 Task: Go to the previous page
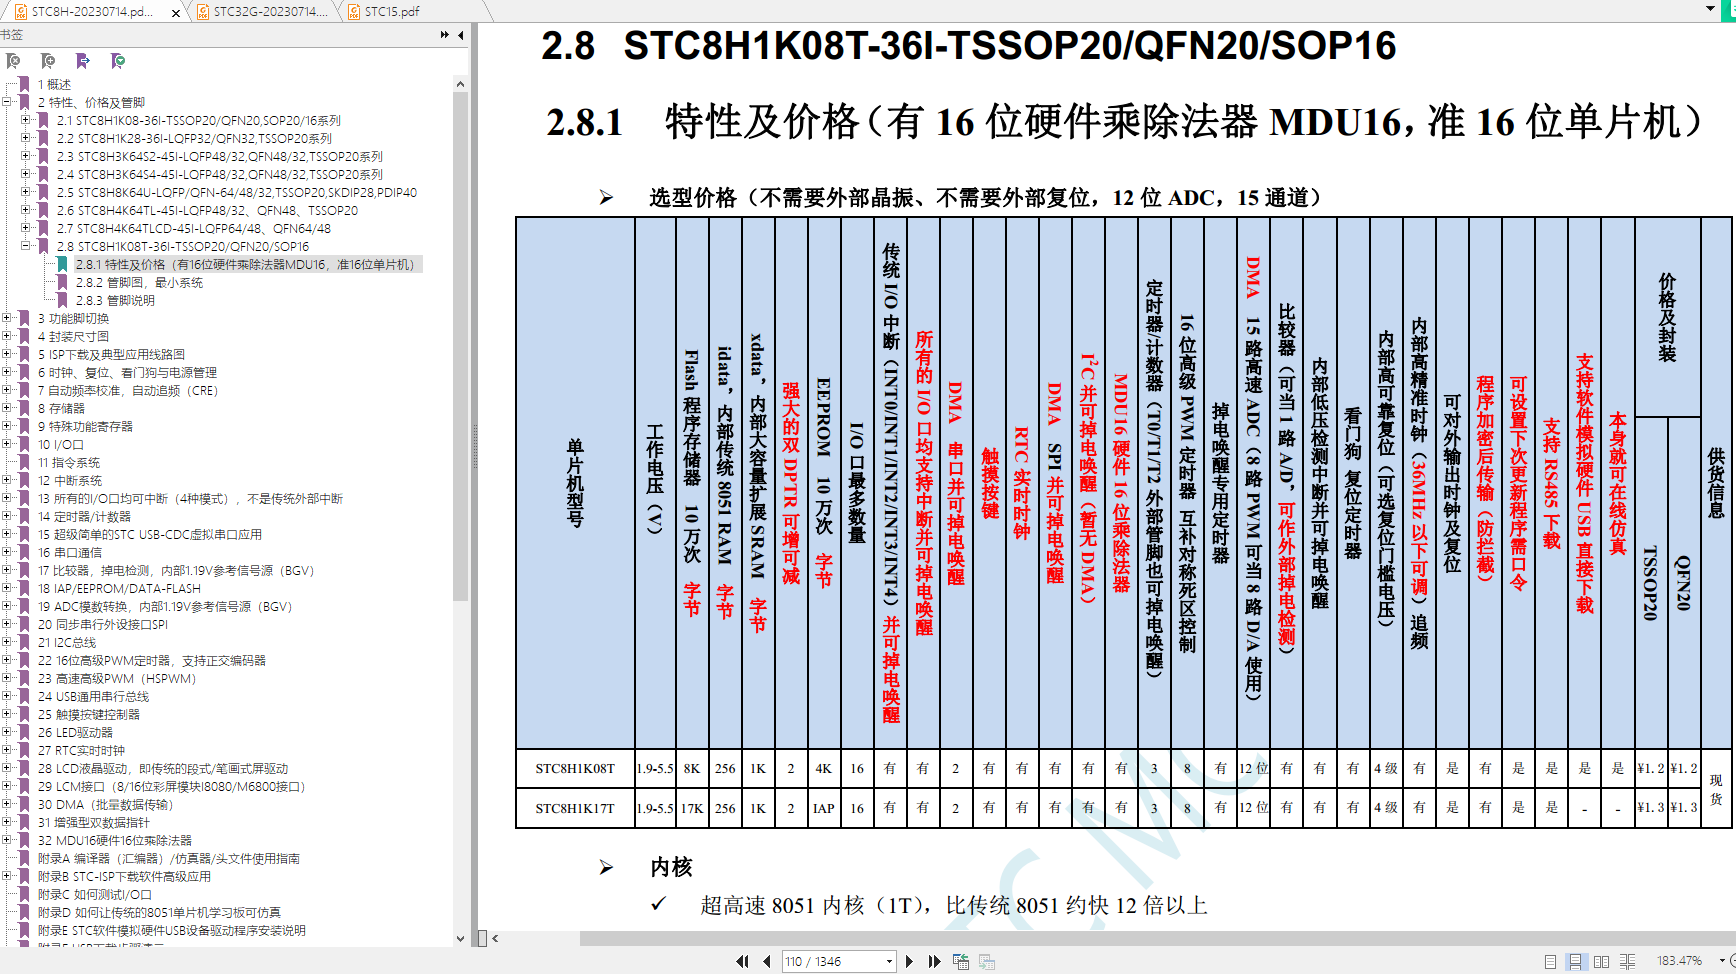point(766,961)
